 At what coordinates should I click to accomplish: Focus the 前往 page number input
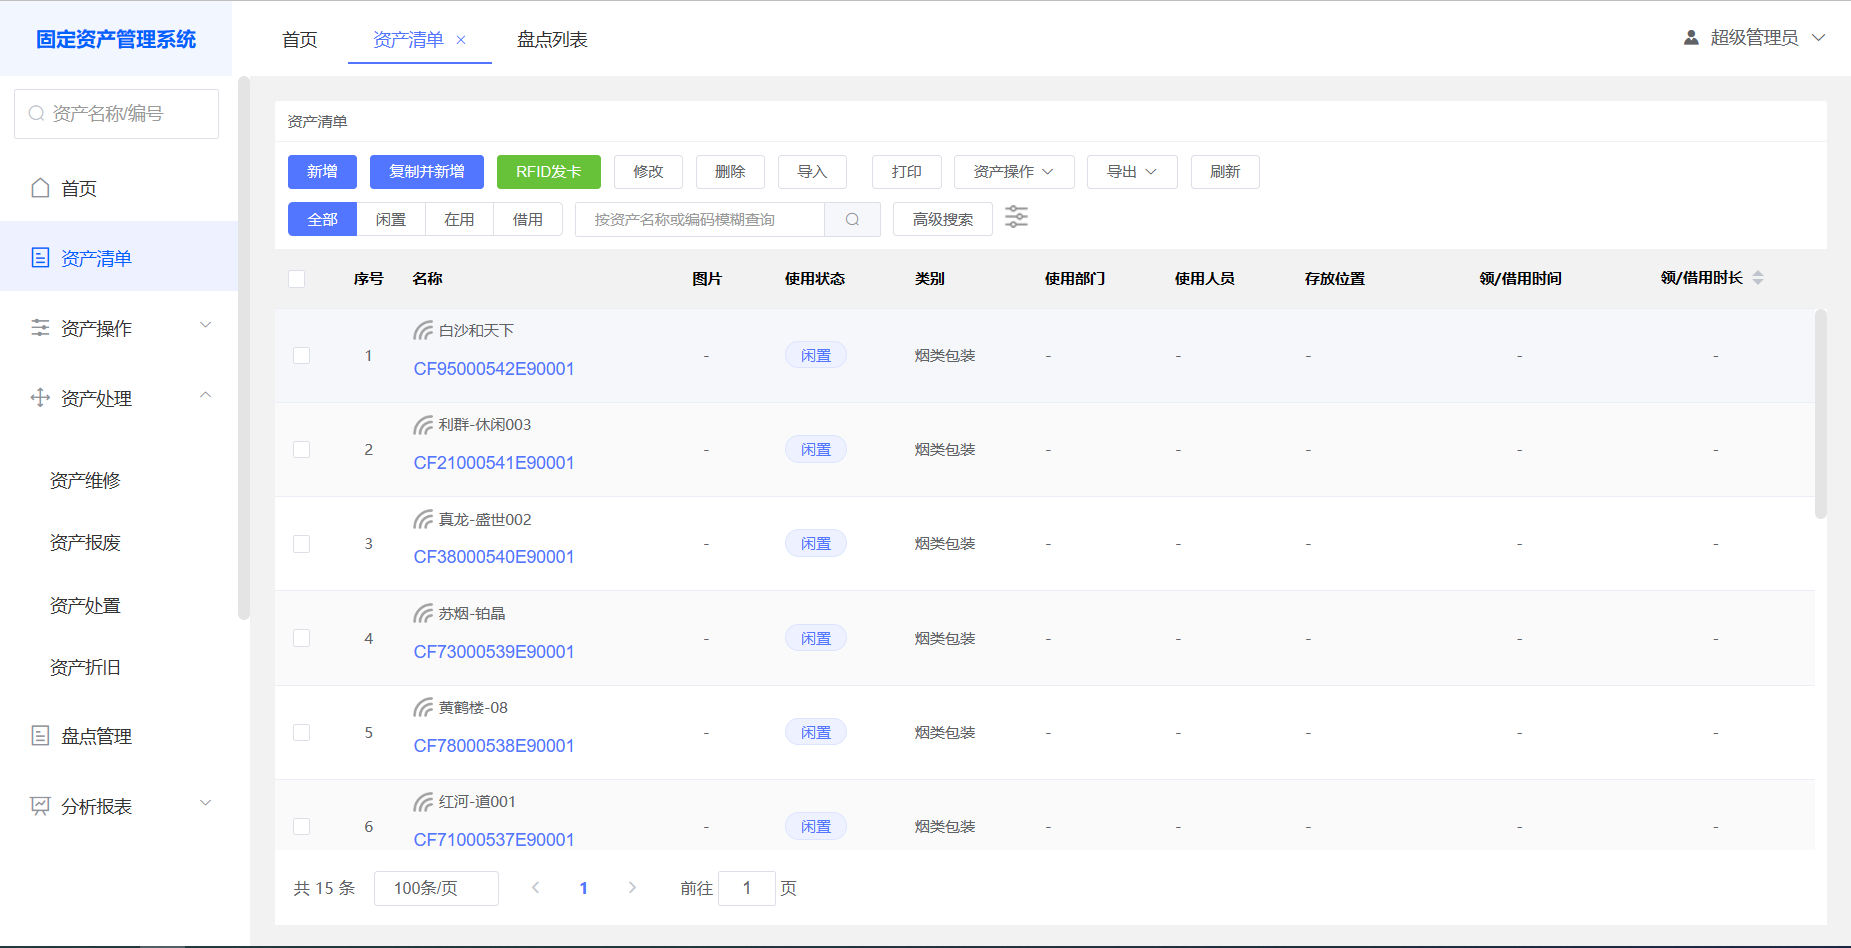point(747,888)
